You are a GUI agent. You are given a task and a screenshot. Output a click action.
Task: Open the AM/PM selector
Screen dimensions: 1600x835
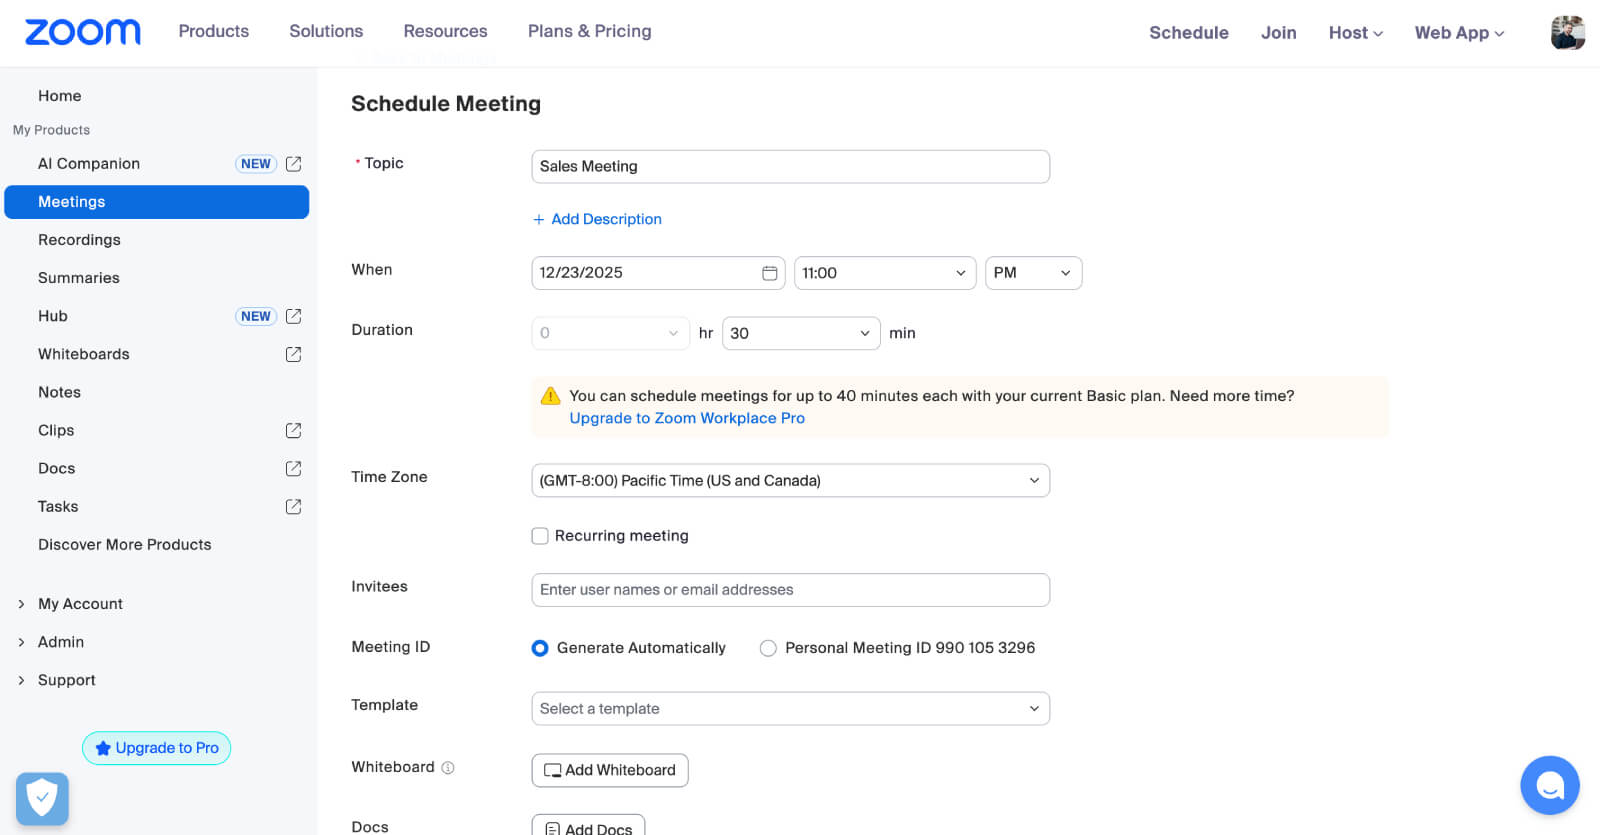[x=1032, y=273]
